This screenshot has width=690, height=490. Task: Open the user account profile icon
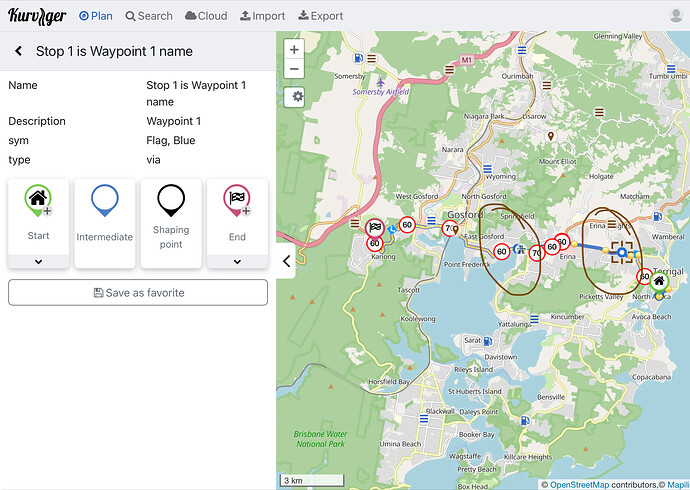pos(676,16)
